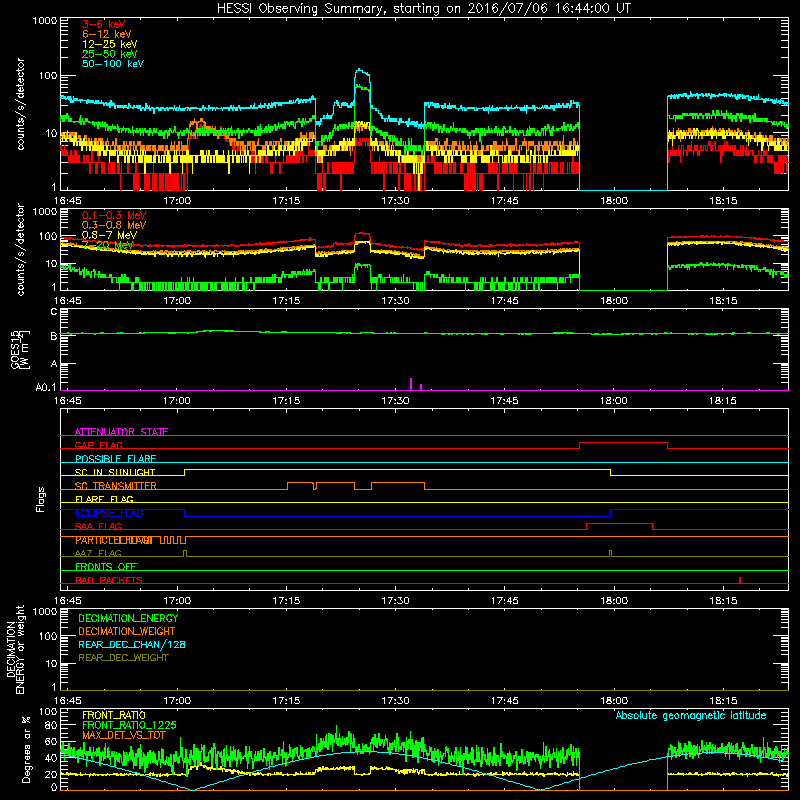Select the 3-6 keV legend label

click(104, 24)
